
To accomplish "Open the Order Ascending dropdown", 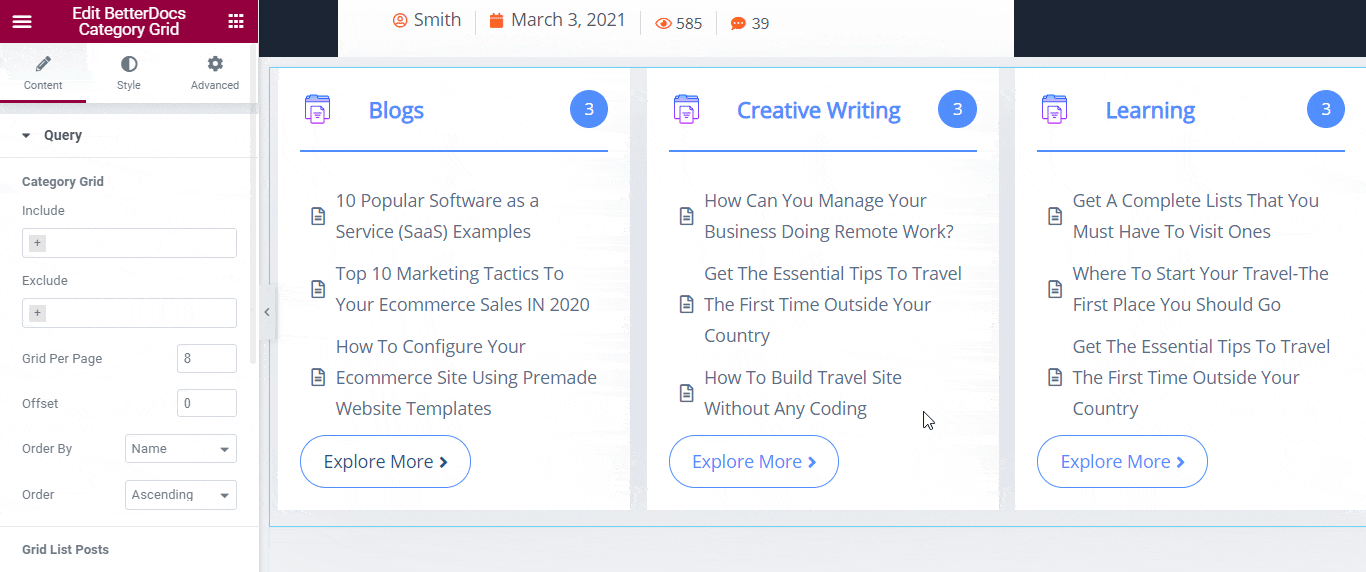I will pos(180,495).
